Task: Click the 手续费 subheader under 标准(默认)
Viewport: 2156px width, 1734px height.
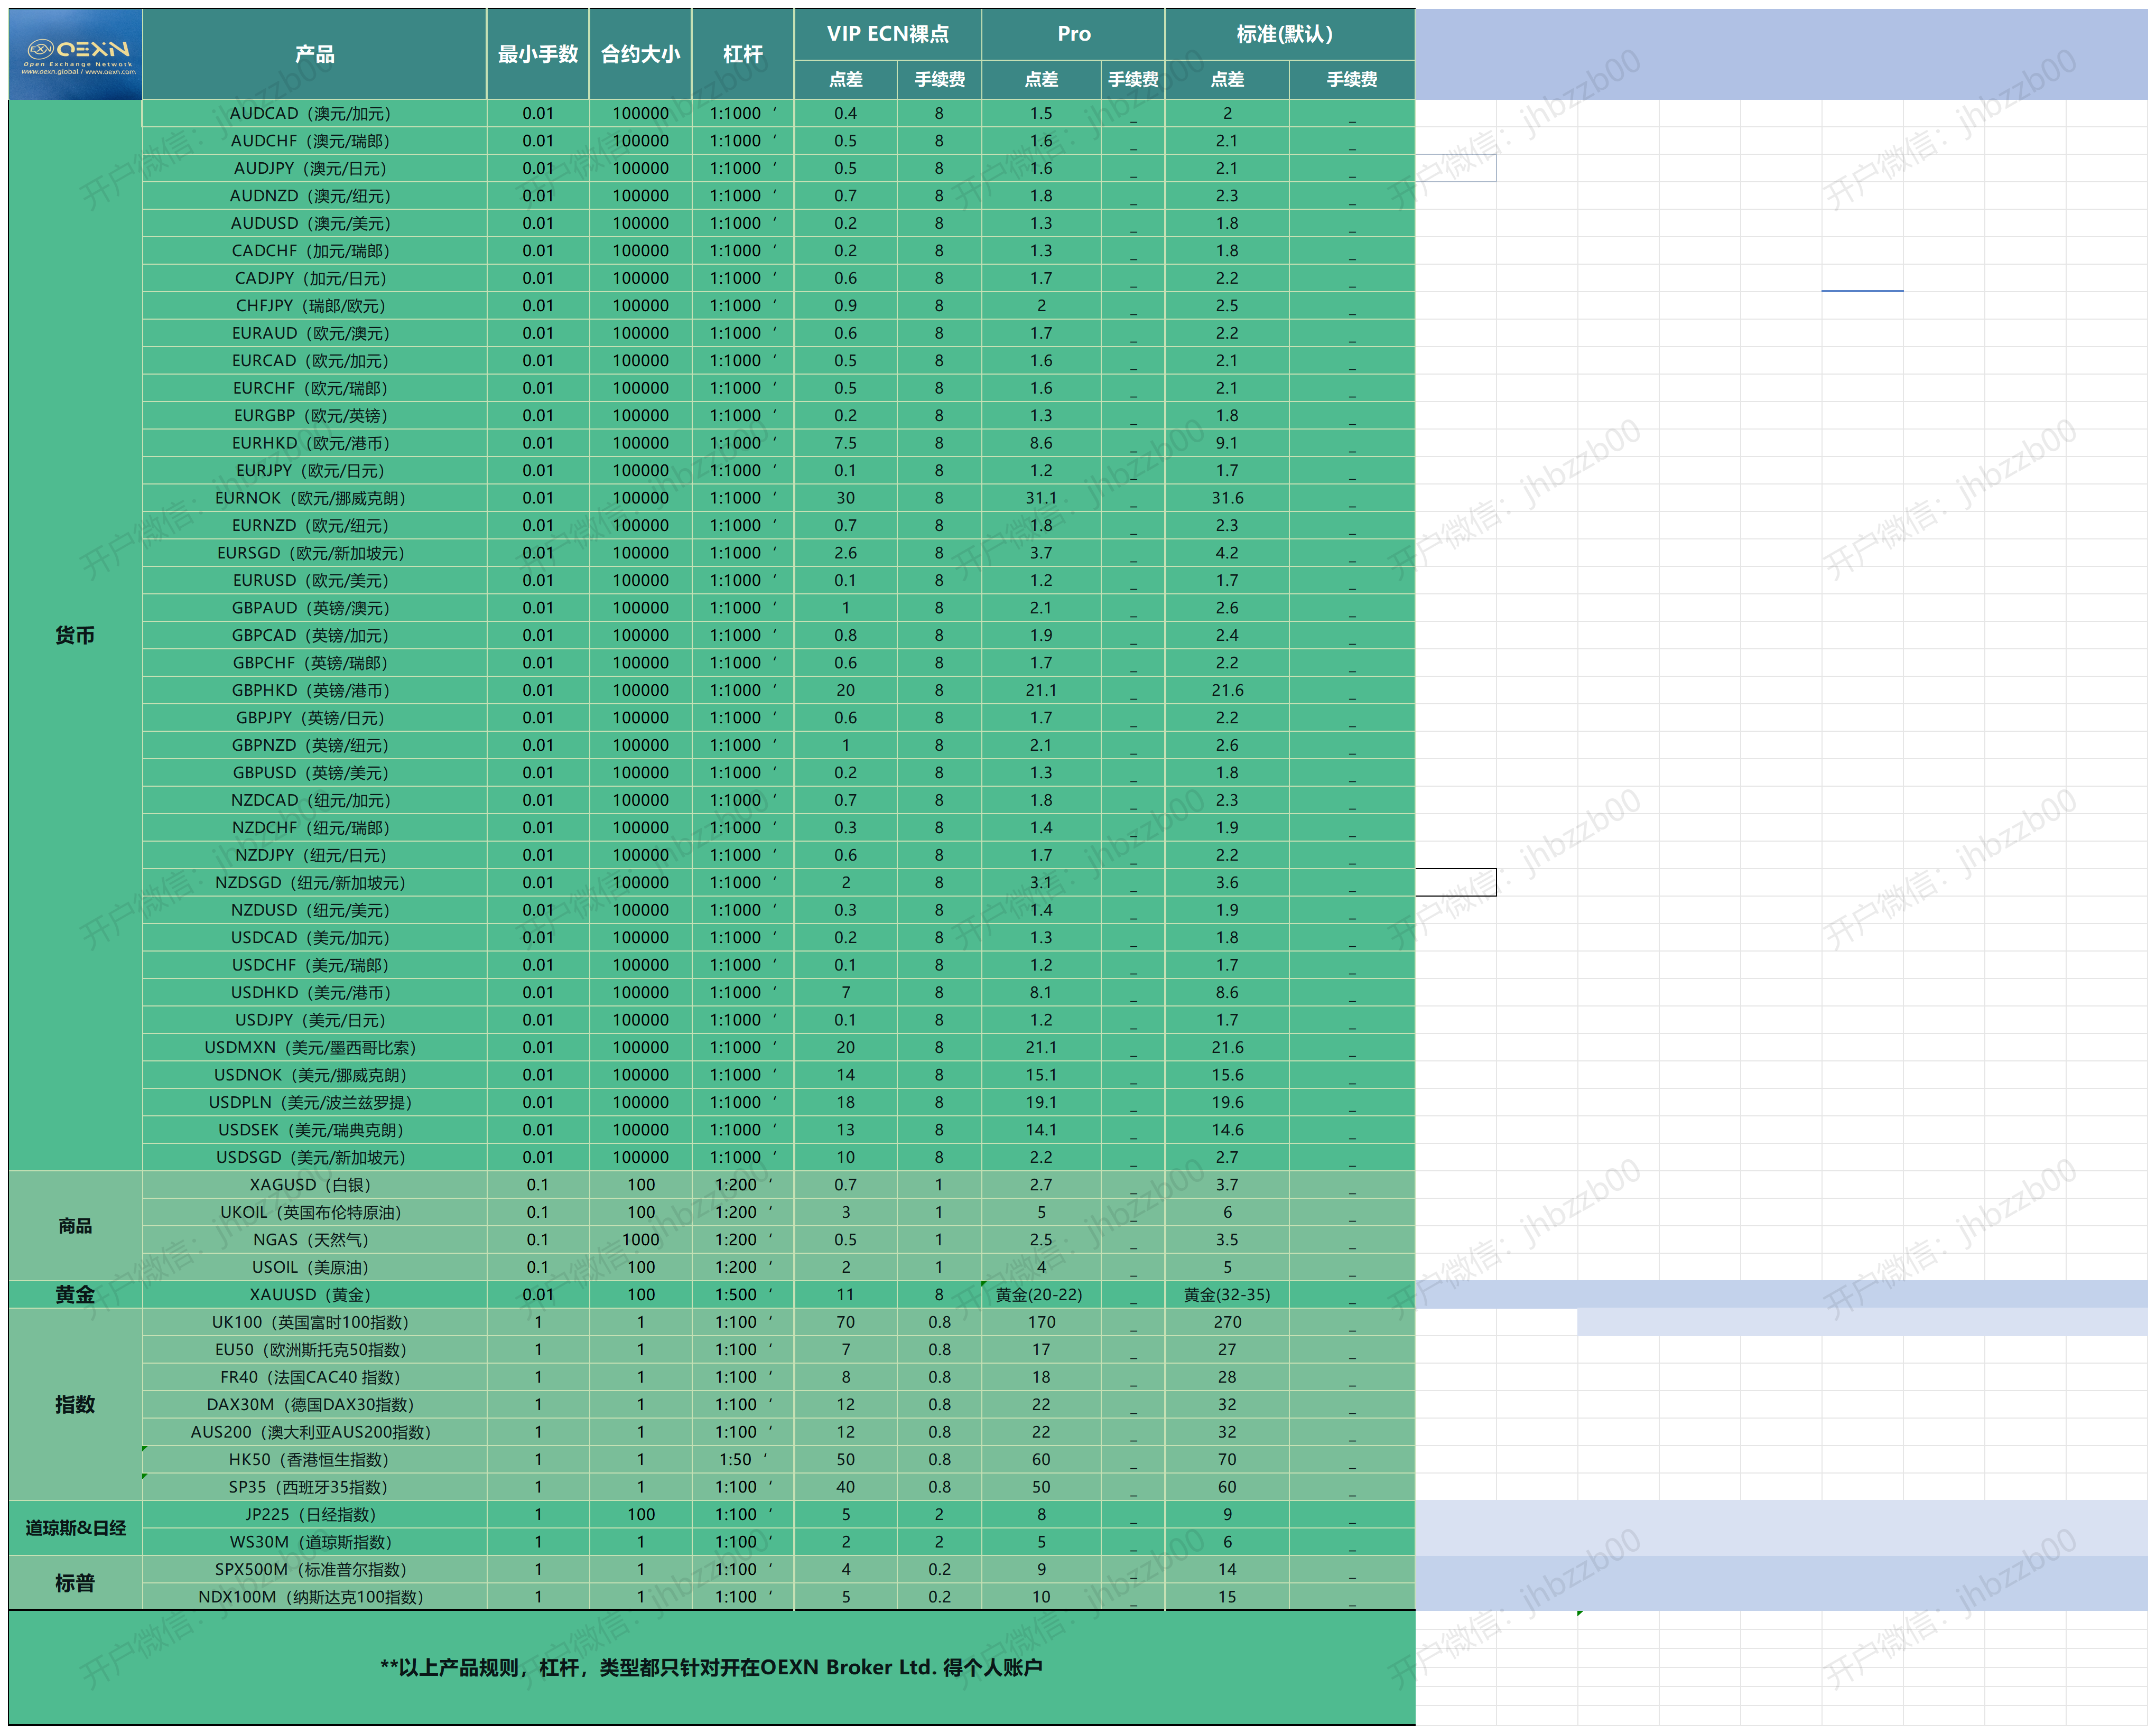Action: (x=1352, y=80)
